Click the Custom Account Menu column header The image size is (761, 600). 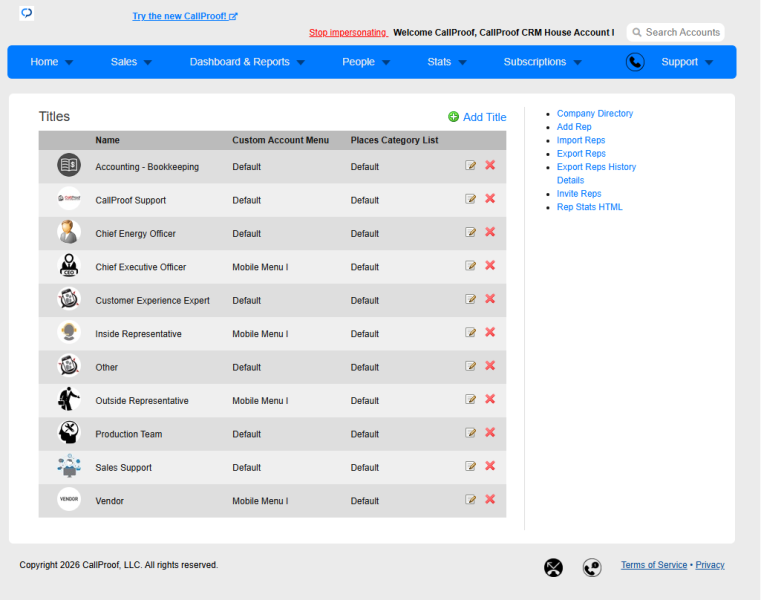[x=280, y=140]
